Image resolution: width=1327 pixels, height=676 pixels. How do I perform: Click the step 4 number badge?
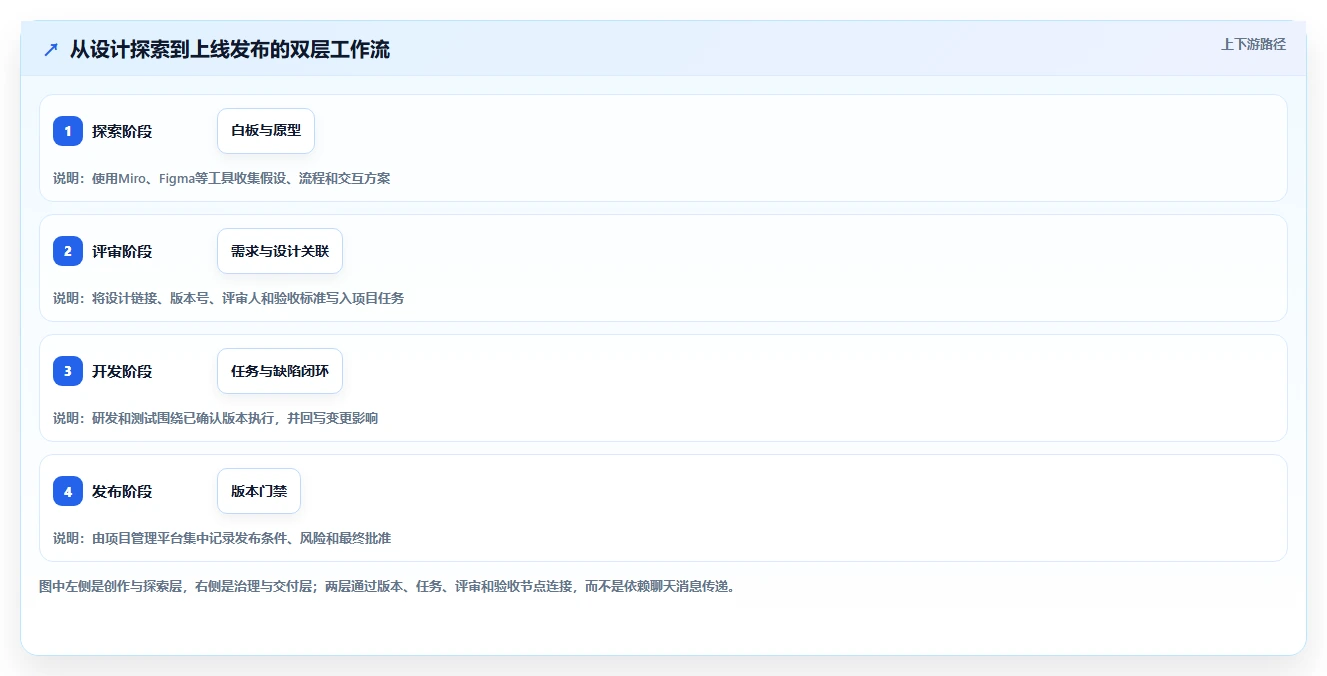coord(68,491)
